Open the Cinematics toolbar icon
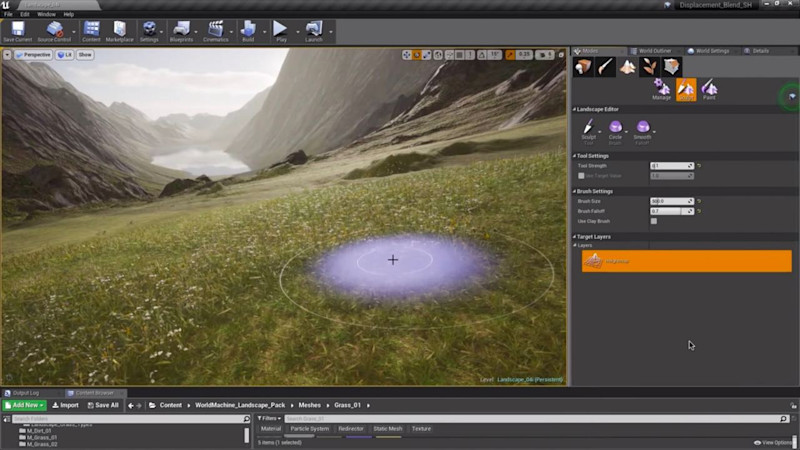This screenshot has height=450, width=800. tap(216, 32)
